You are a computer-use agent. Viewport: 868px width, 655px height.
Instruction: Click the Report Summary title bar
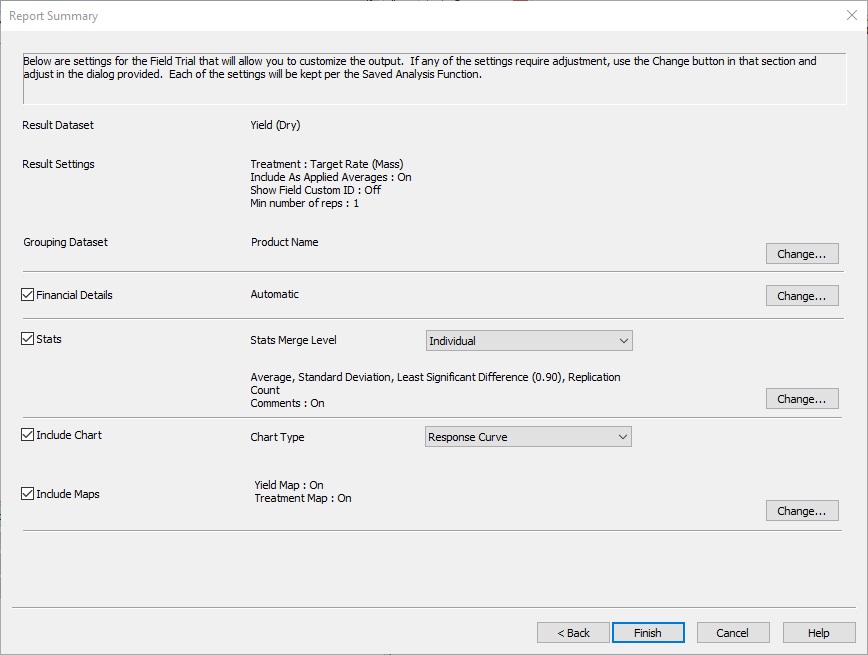[400, 16]
